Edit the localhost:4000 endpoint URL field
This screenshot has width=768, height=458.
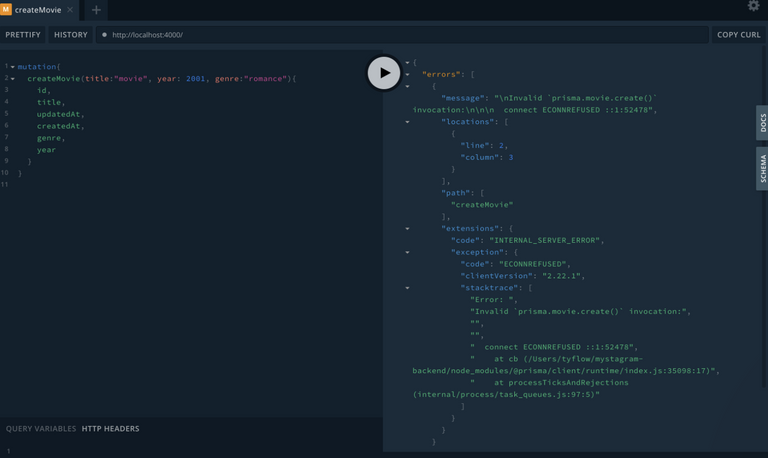pos(402,35)
